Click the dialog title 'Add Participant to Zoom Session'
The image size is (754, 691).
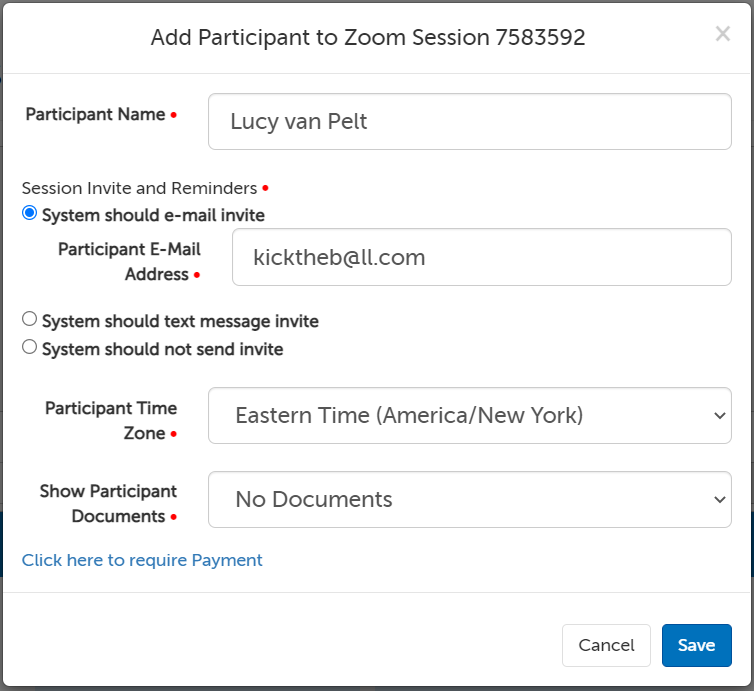tap(367, 38)
